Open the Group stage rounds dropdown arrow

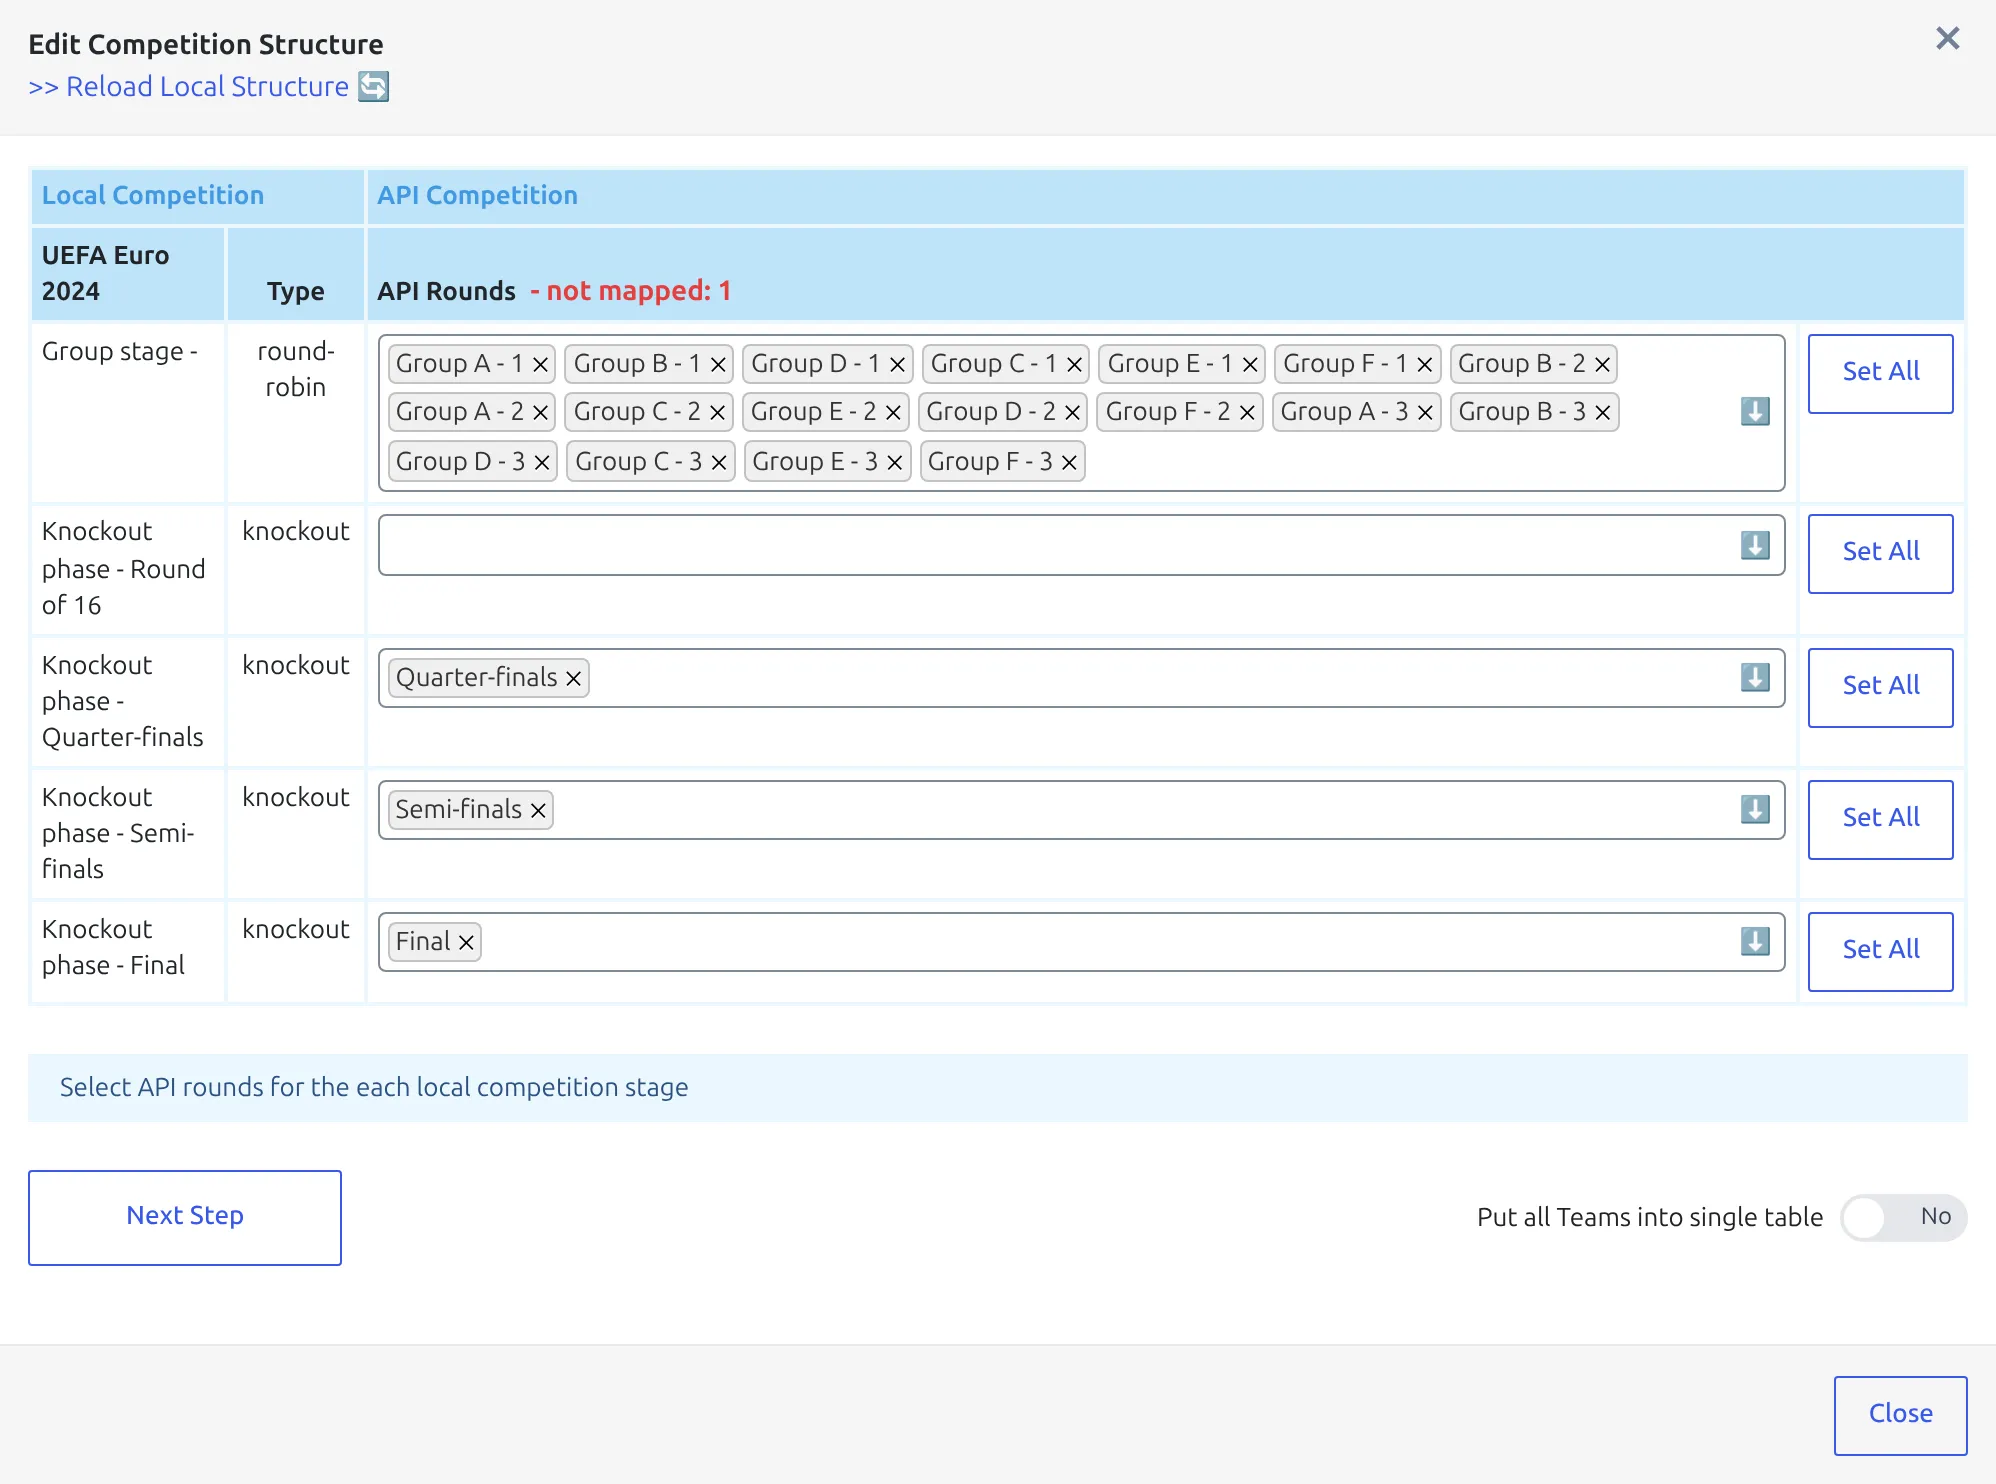1755,412
